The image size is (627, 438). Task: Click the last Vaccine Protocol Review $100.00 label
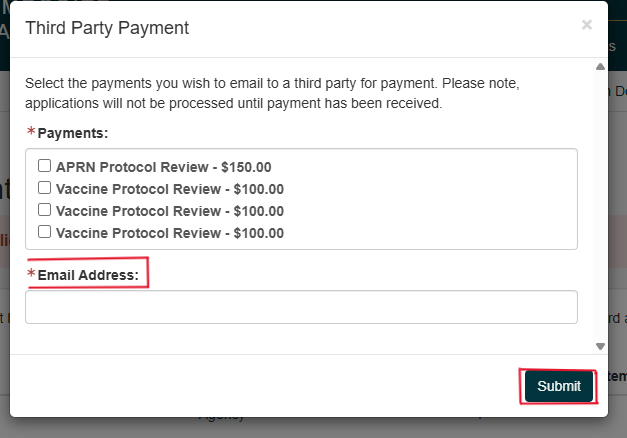(170, 233)
